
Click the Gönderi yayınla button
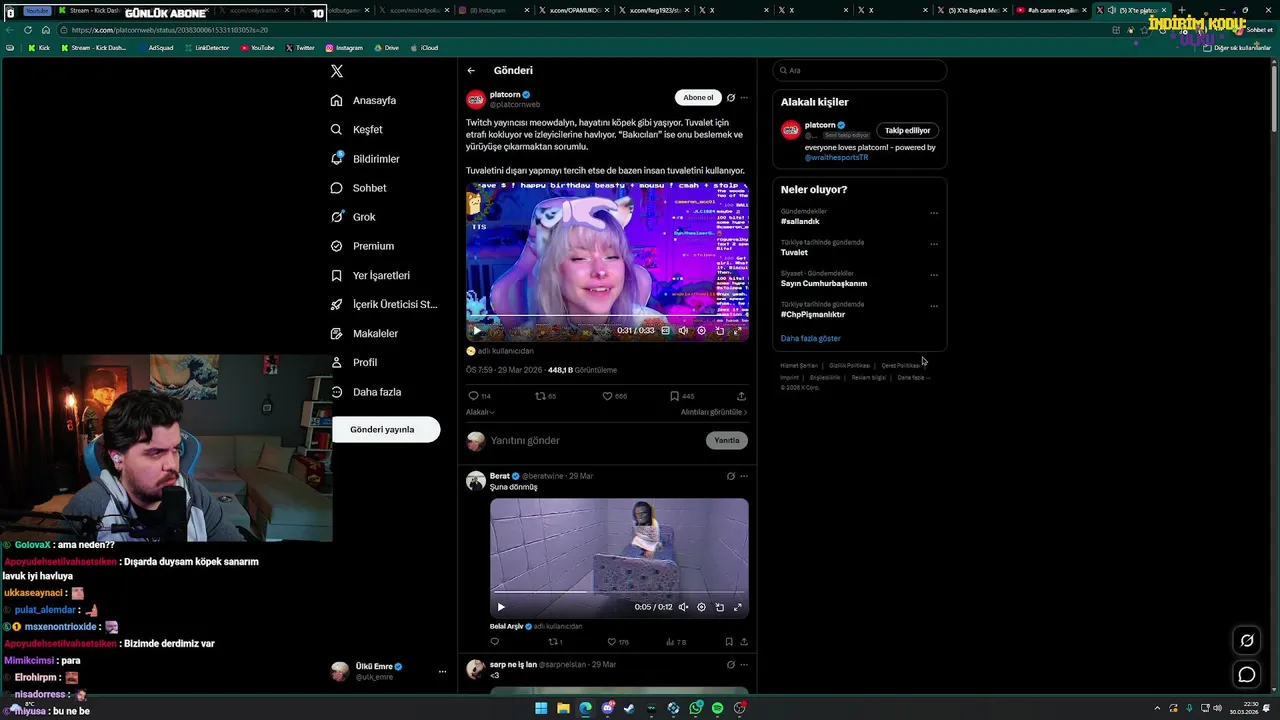(386, 429)
